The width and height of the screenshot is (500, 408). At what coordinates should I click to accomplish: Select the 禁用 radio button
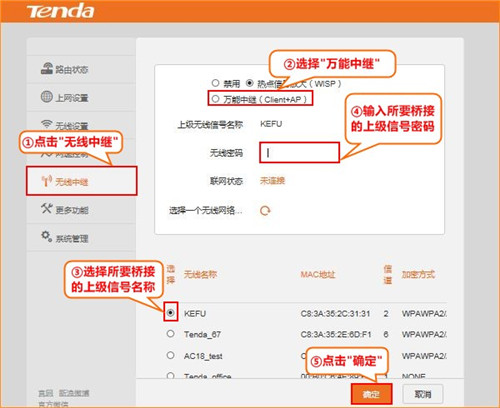215,83
